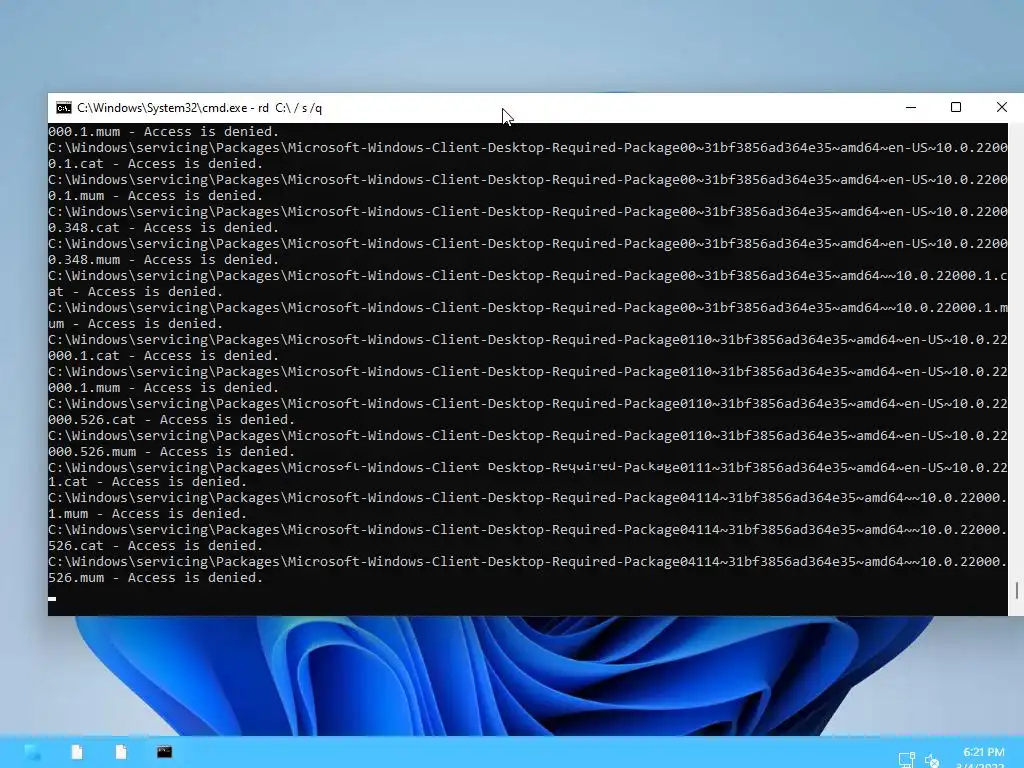The height and width of the screenshot is (768, 1024).
Task: Click the last line '526.mum - Access is denied.'
Action: pos(155,578)
